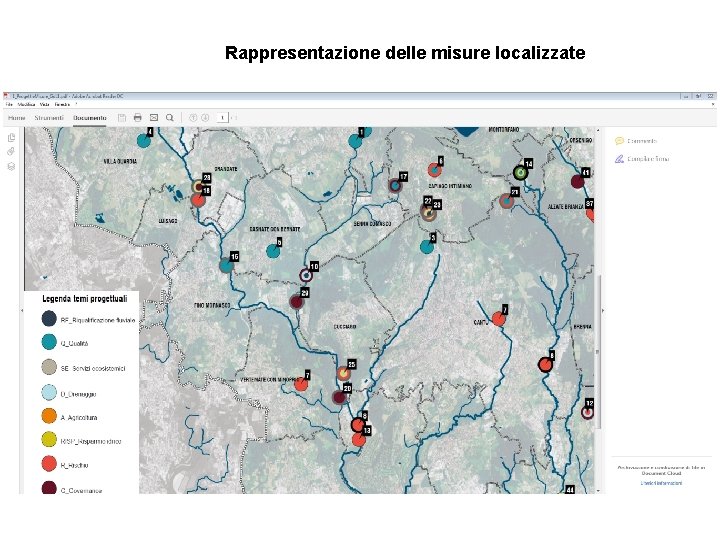Click the 'Legenda temi progettuali' heading
Image resolution: width=720 pixels, height=540 pixels.
[x=85, y=299]
